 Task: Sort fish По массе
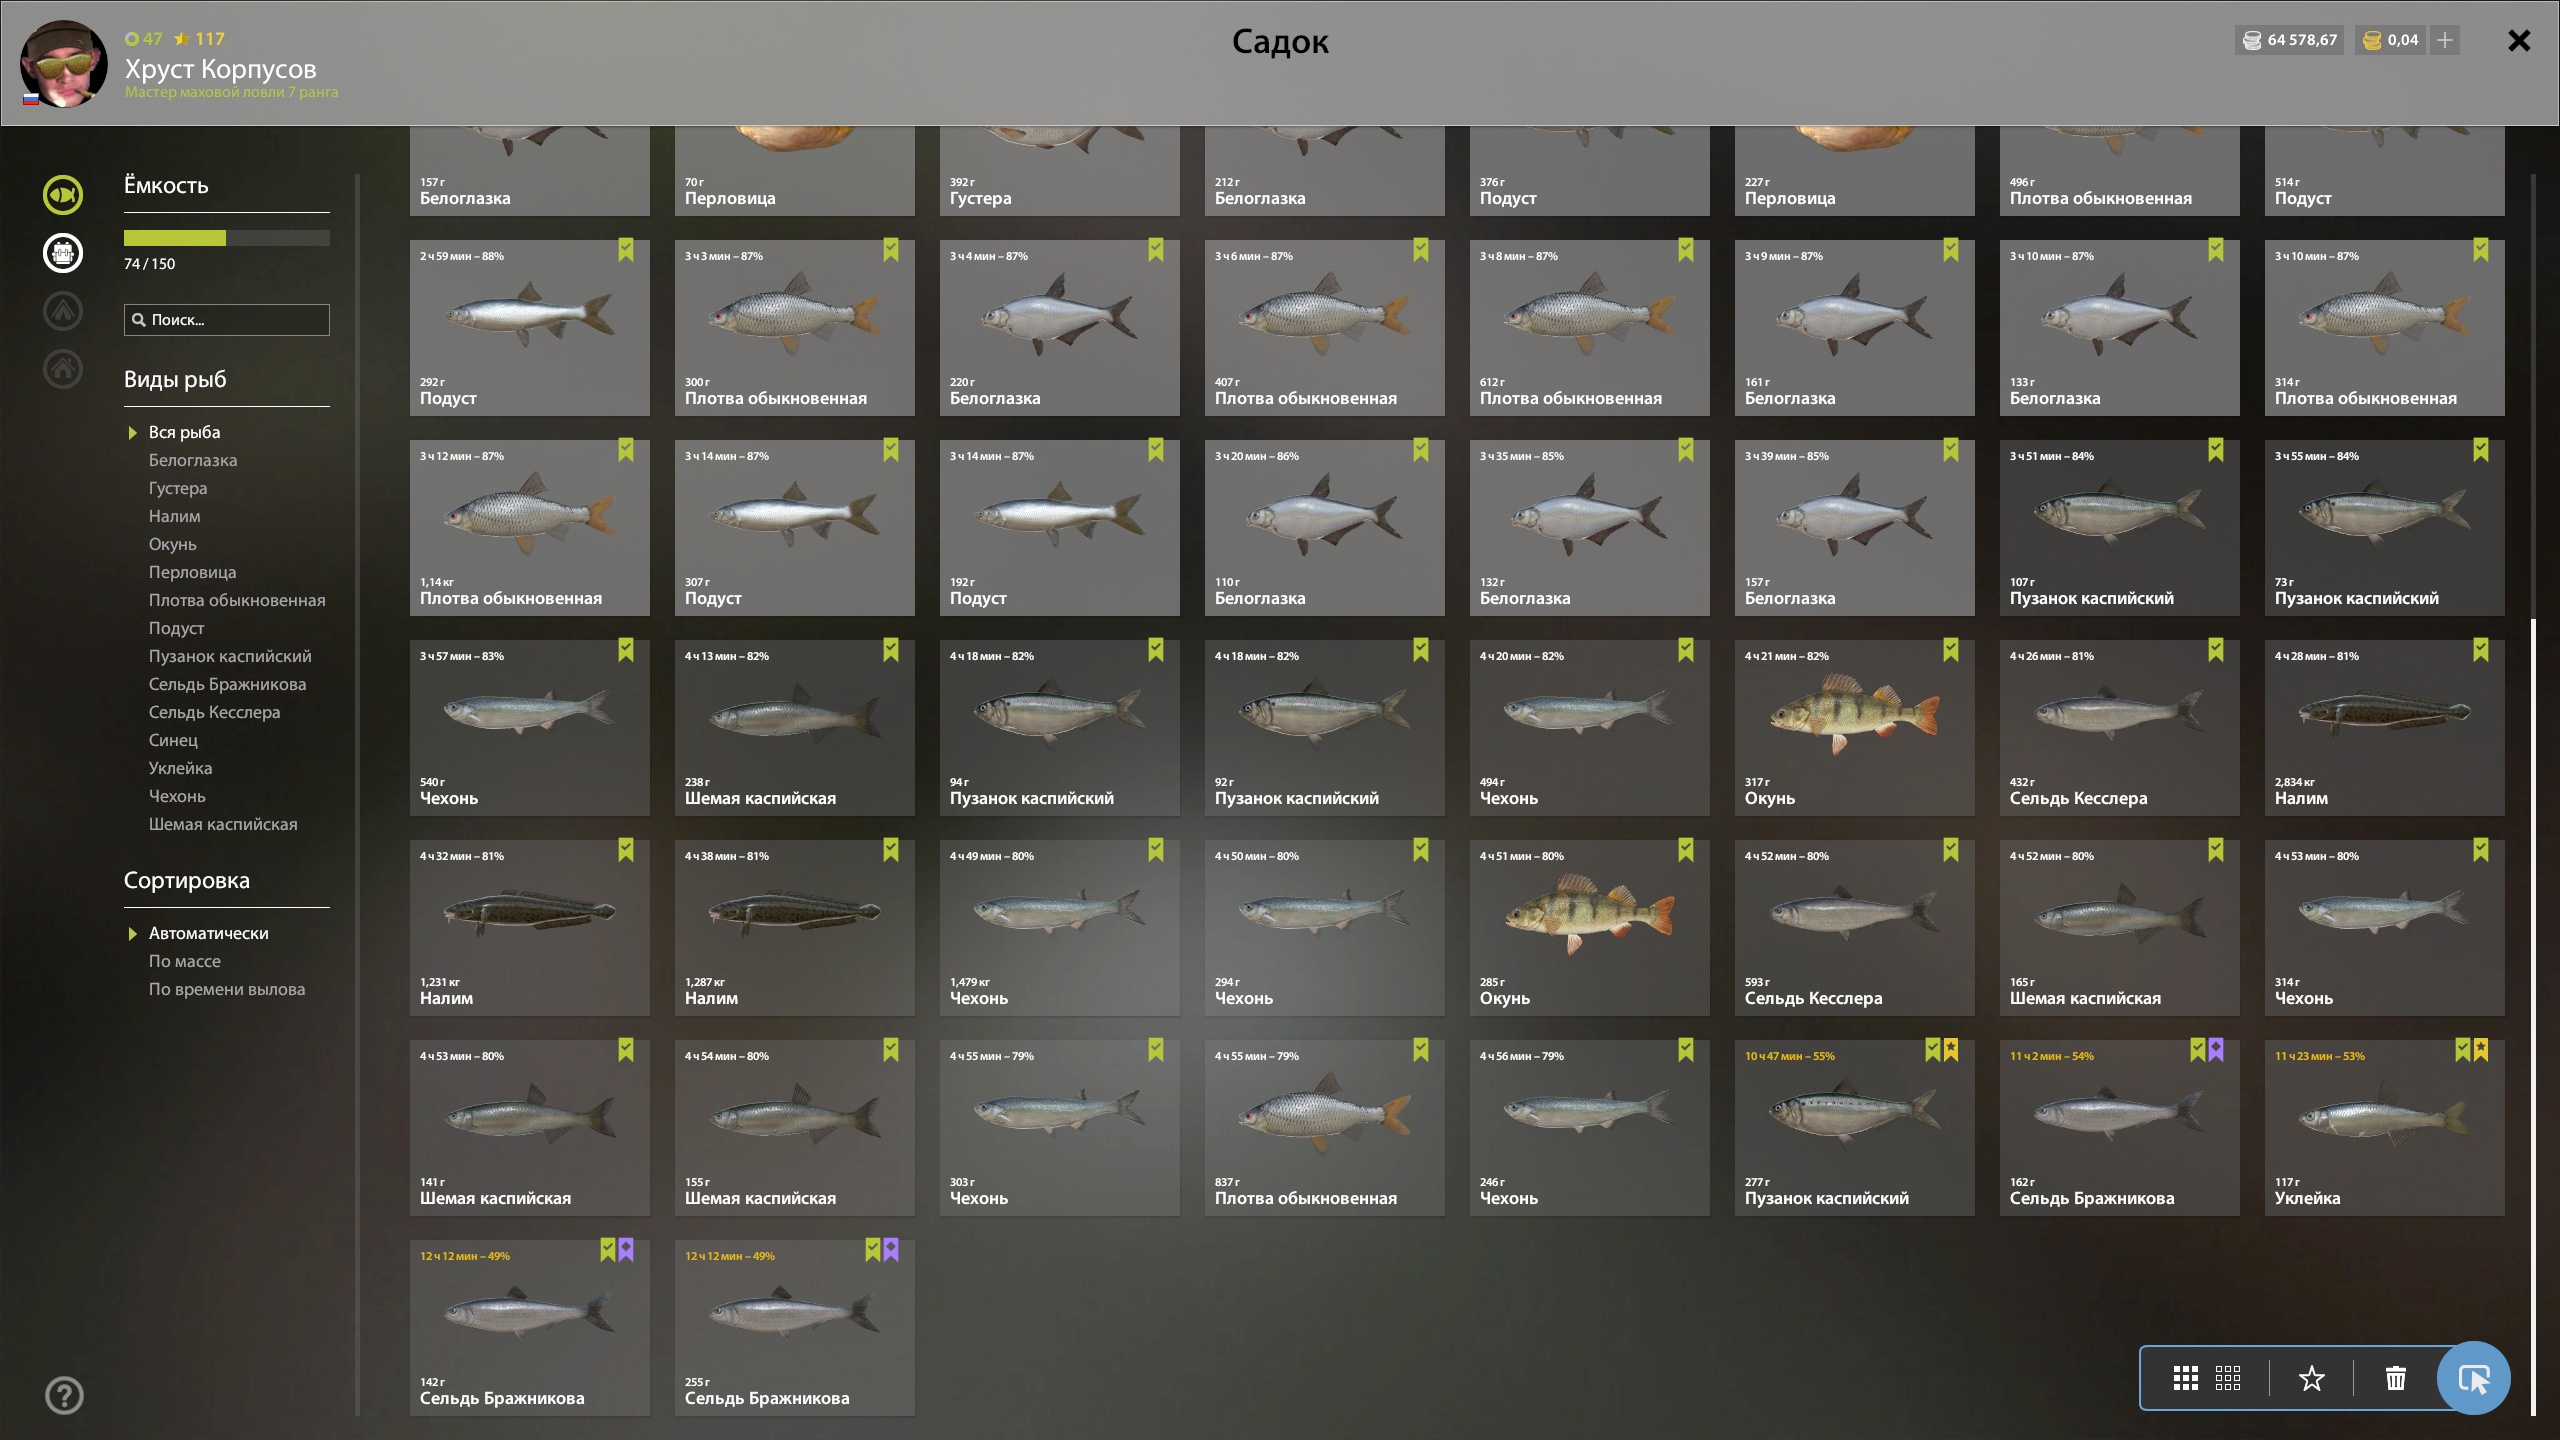point(184,961)
